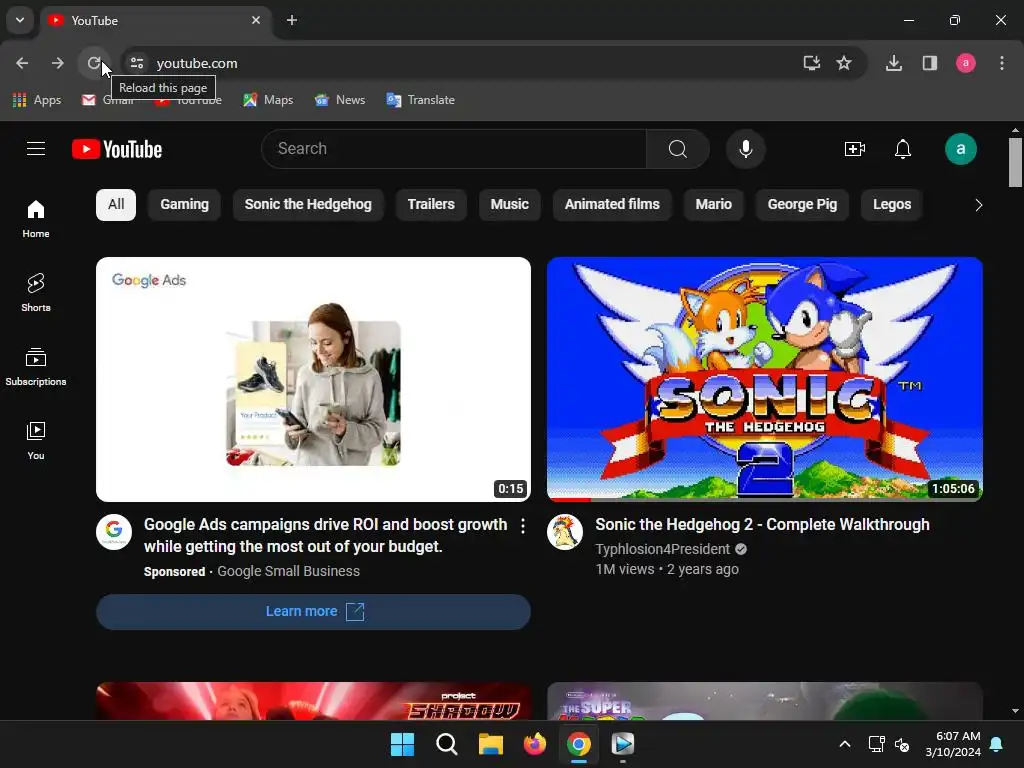Start voice search with the microphone icon

pos(745,149)
